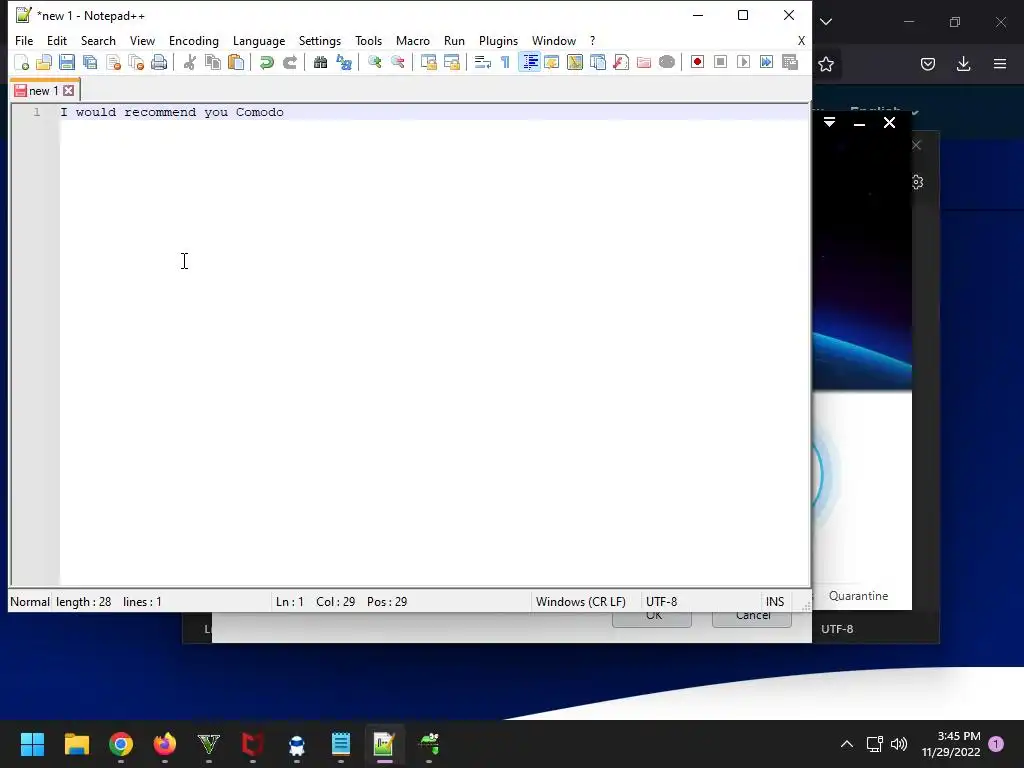Open the Replace toolbar icon
Screen dimensions: 1024x768
coord(344,62)
